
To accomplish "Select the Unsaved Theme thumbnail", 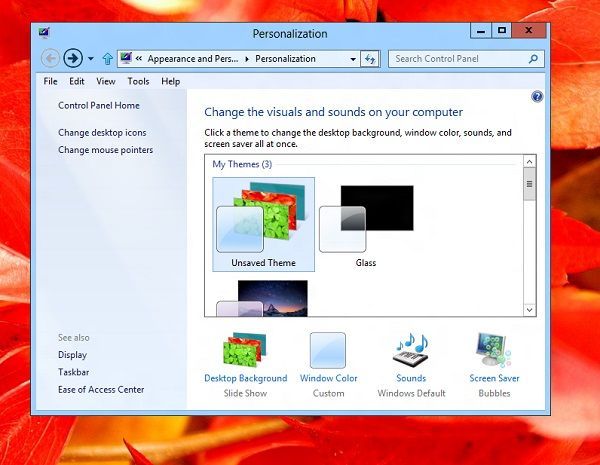I will (x=264, y=224).
